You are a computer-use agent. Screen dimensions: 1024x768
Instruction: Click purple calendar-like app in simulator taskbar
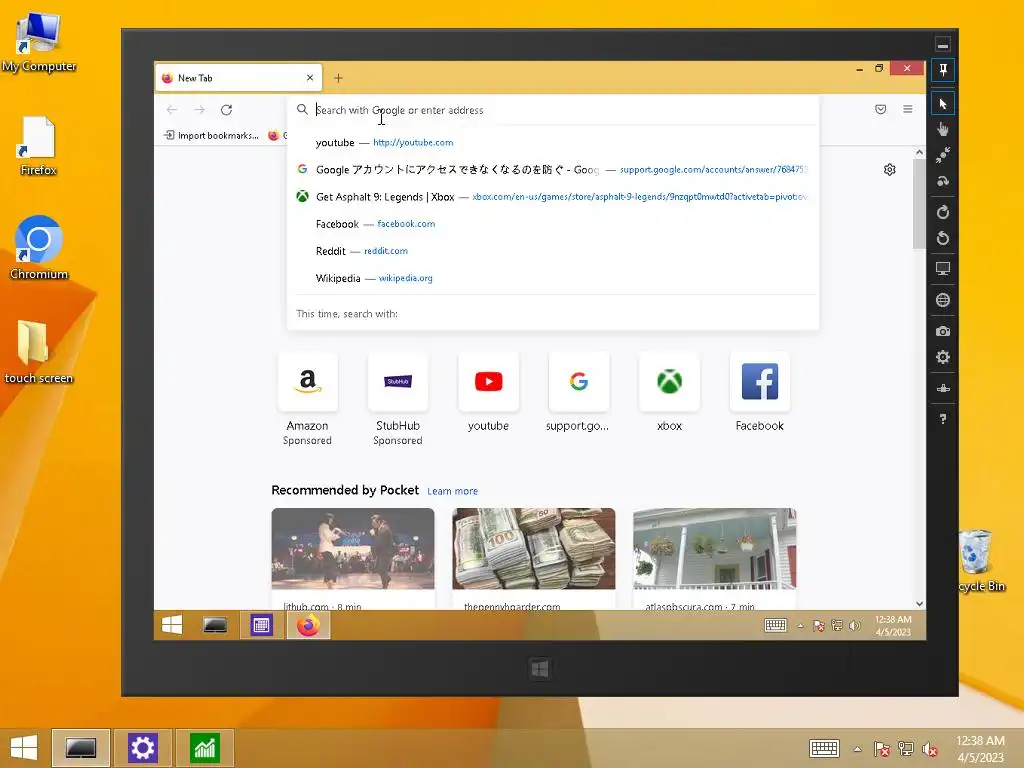click(261, 625)
